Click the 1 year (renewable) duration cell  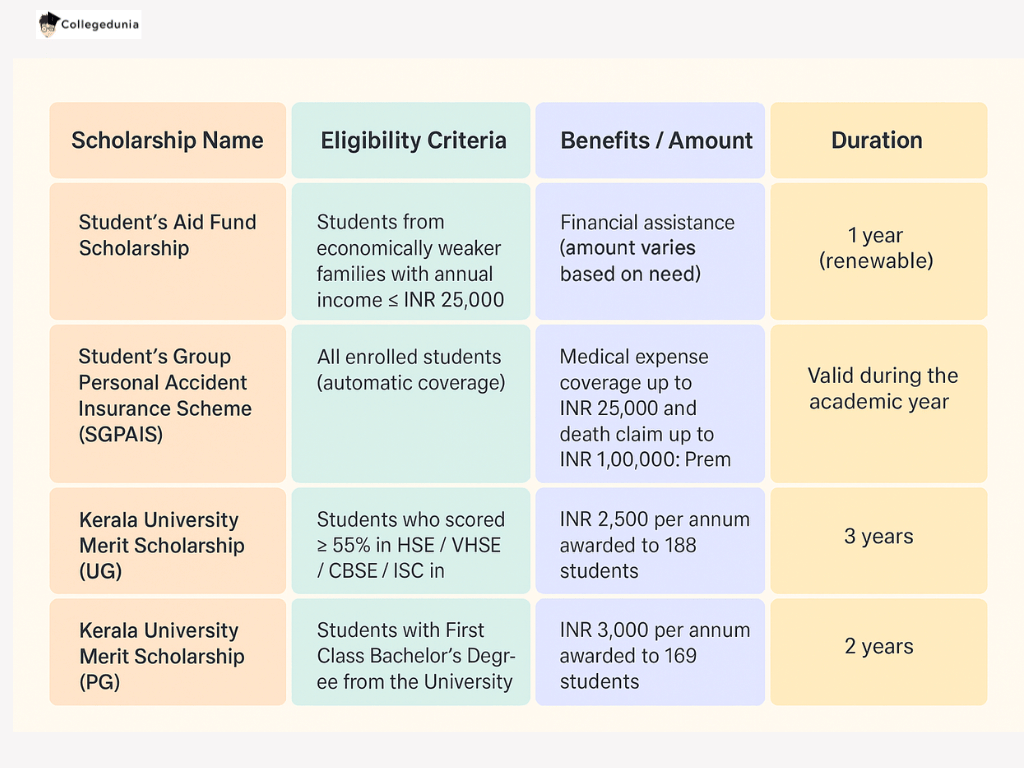pos(876,249)
